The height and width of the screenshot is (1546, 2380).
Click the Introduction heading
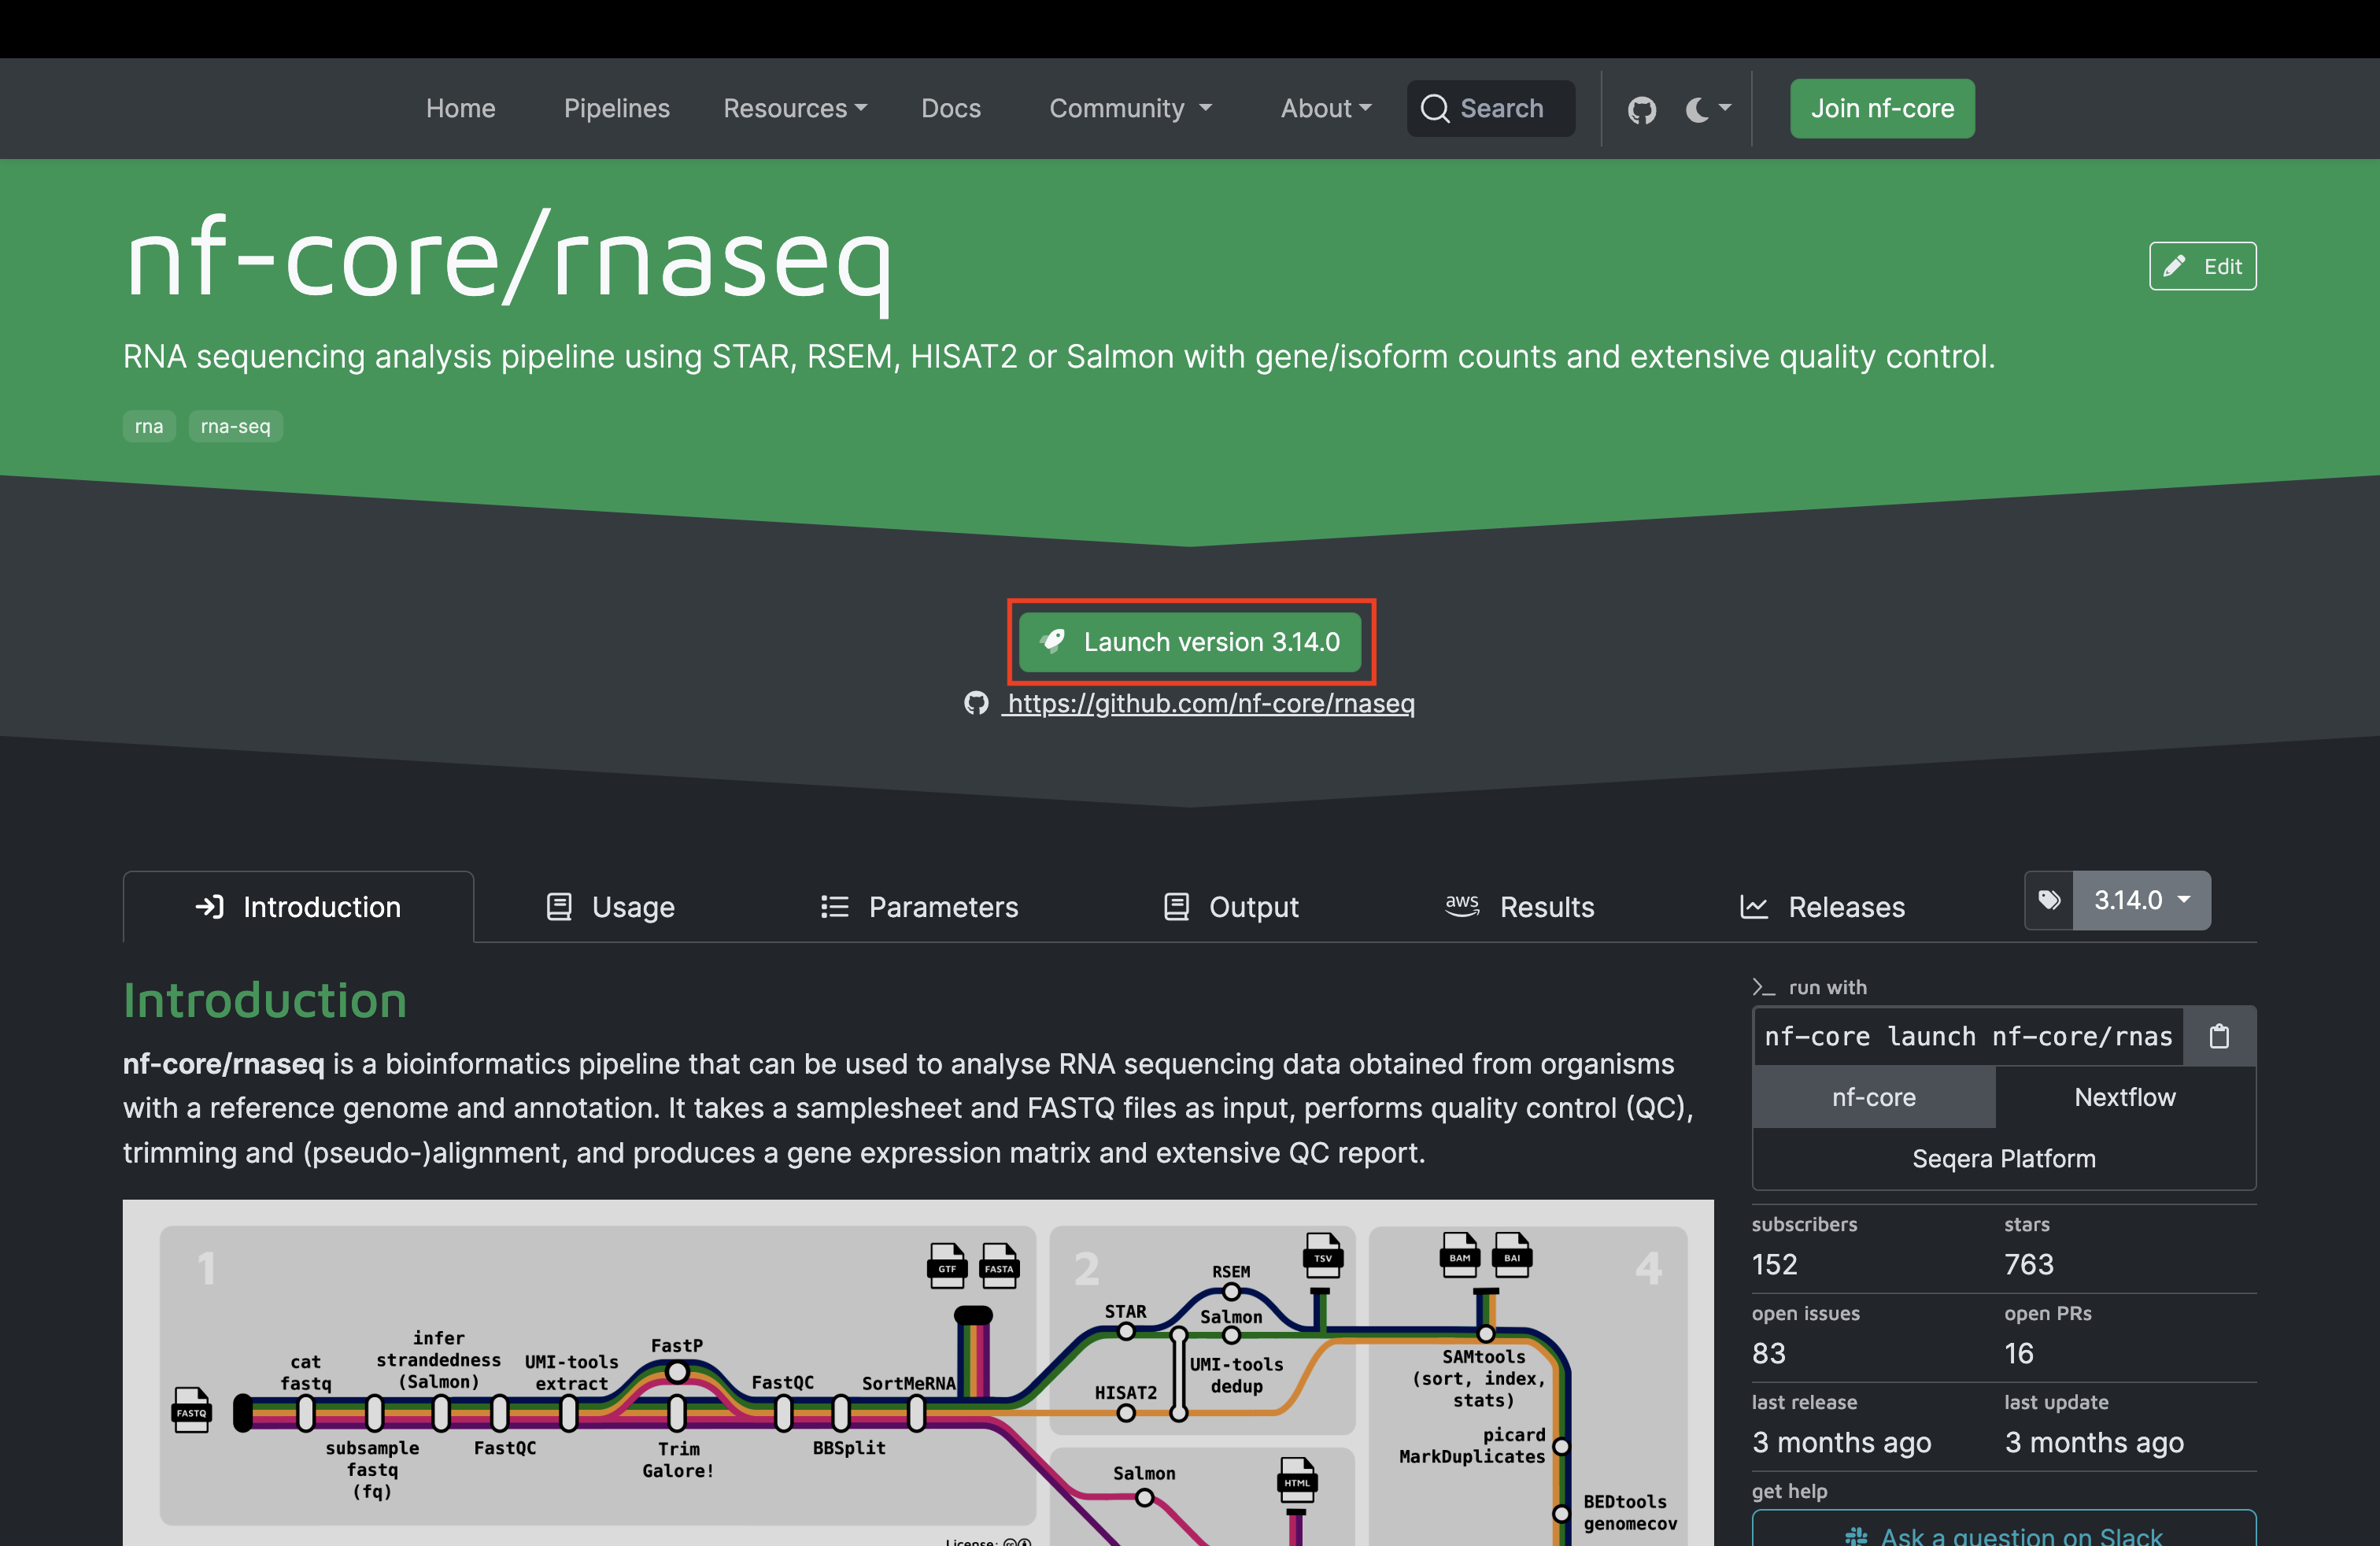point(265,1000)
